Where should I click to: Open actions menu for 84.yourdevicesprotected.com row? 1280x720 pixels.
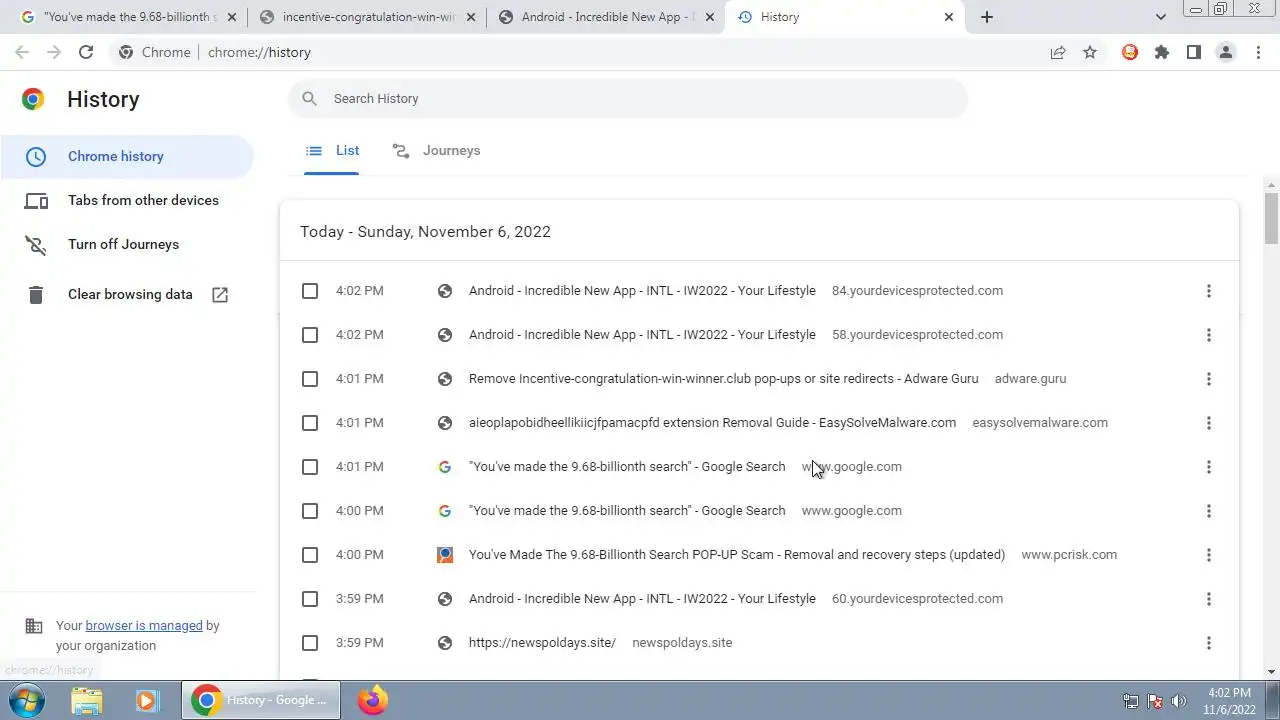point(1208,291)
